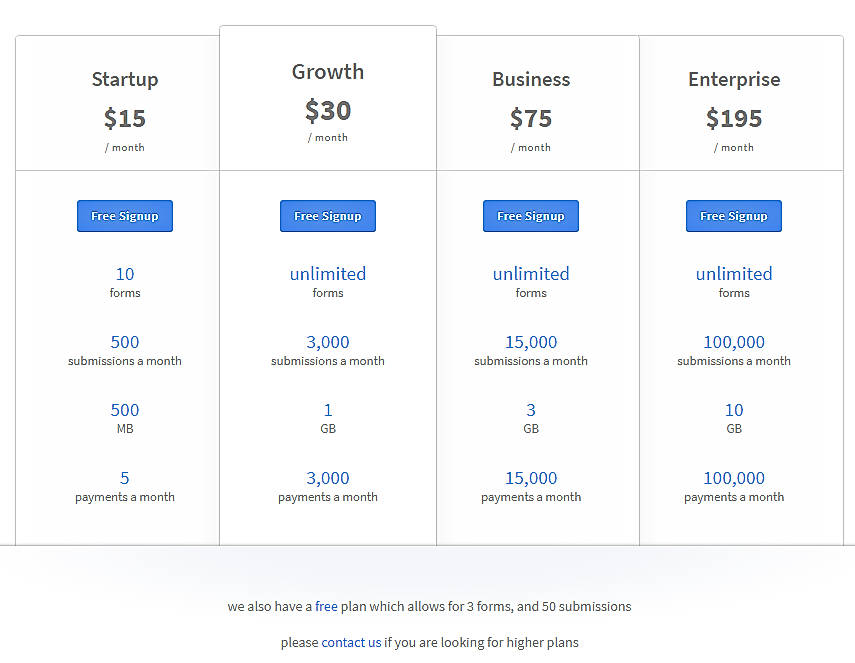Image resolution: width=855 pixels, height=663 pixels.
Task: Click Free Signup under the Growth plan
Action: pos(328,216)
